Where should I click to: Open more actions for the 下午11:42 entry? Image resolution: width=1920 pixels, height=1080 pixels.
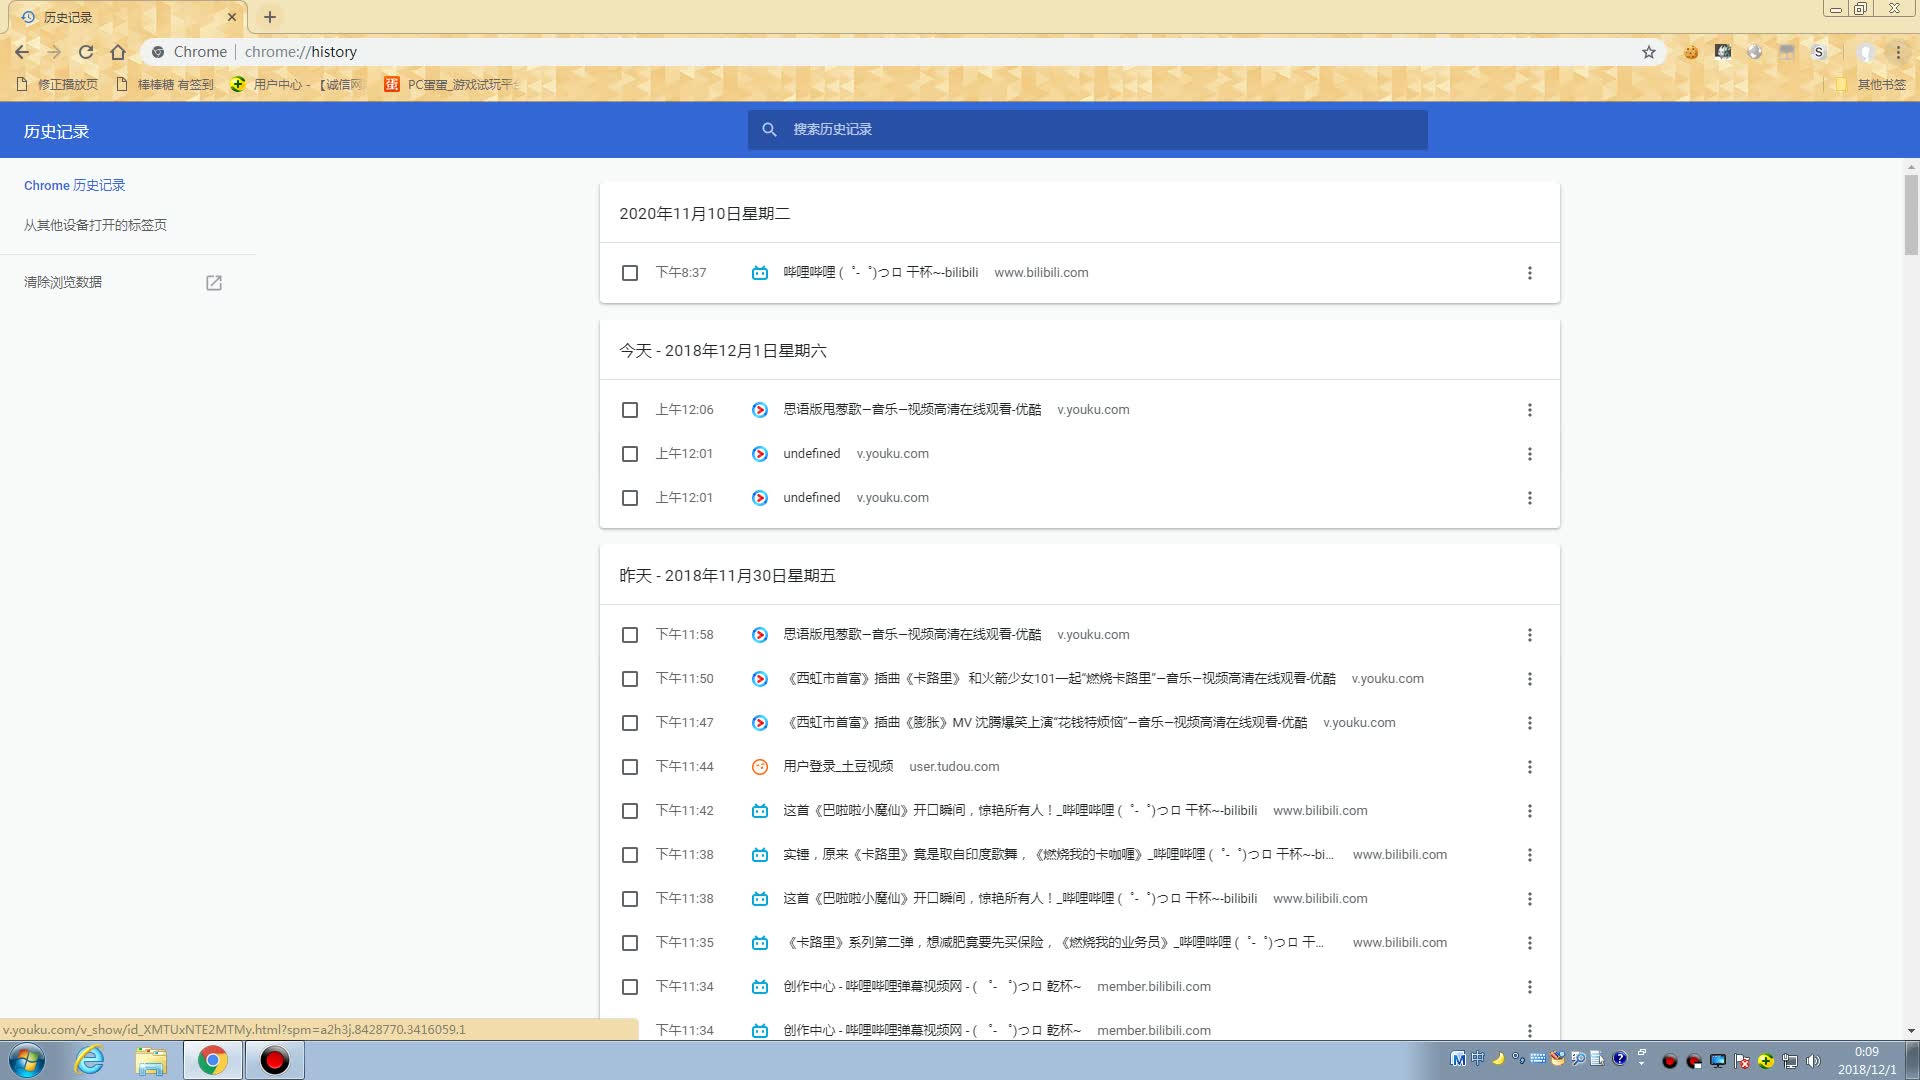click(1529, 811)
